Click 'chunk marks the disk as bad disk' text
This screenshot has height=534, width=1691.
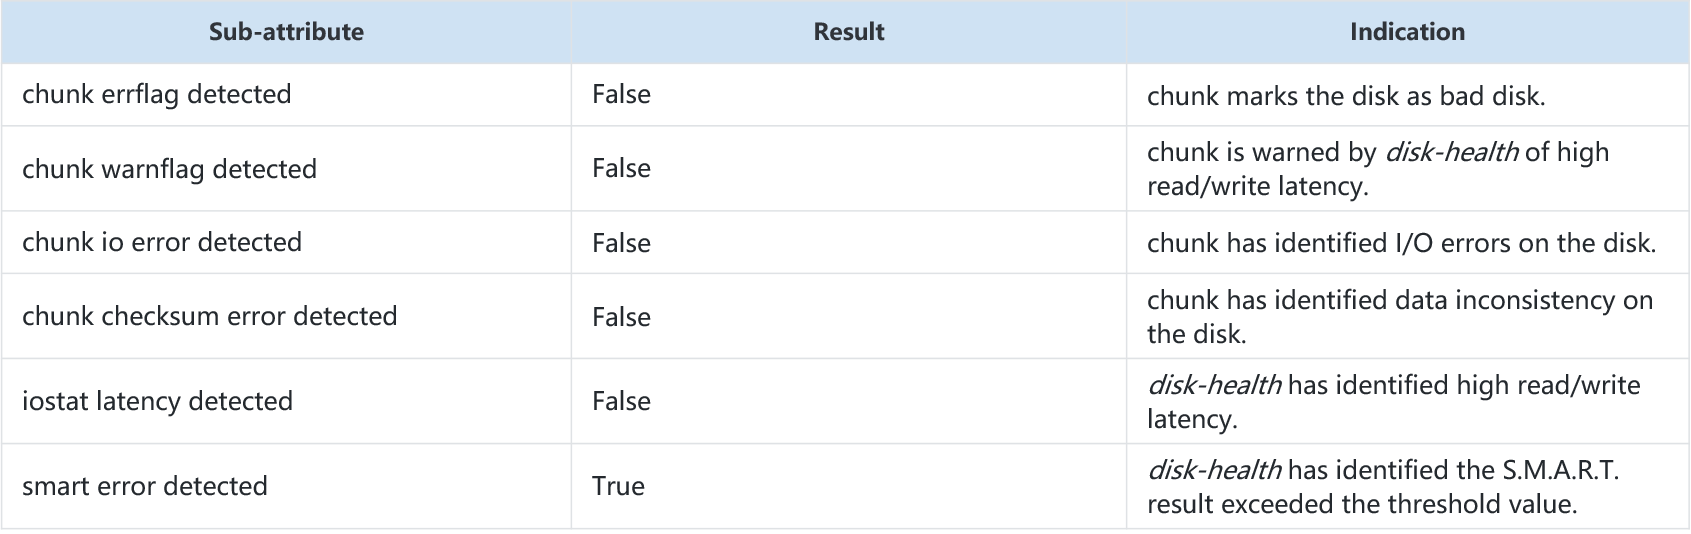tap(1346, 96)
